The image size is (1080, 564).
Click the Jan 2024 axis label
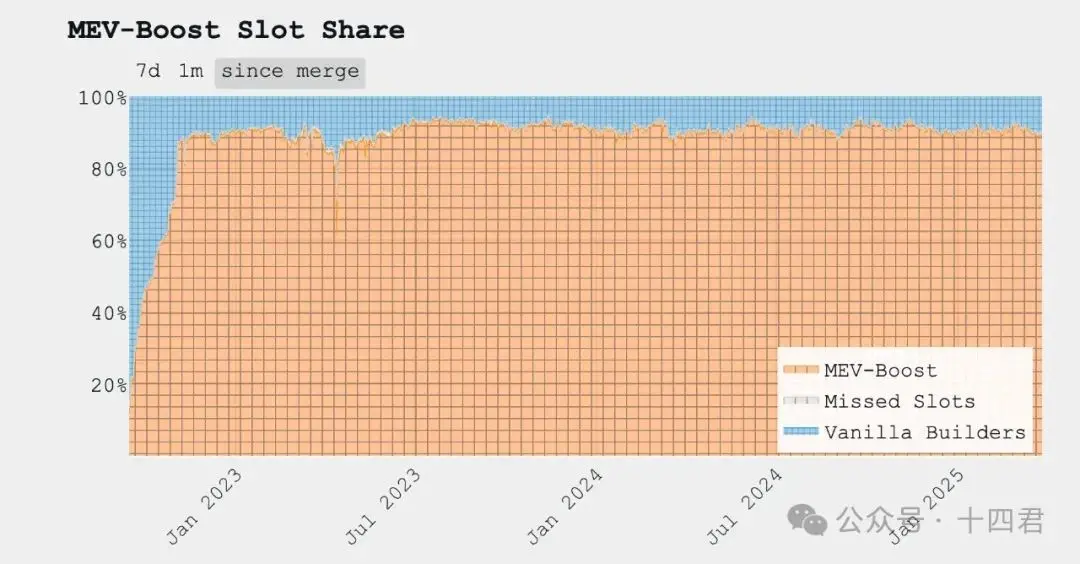(x=566, y=505)
